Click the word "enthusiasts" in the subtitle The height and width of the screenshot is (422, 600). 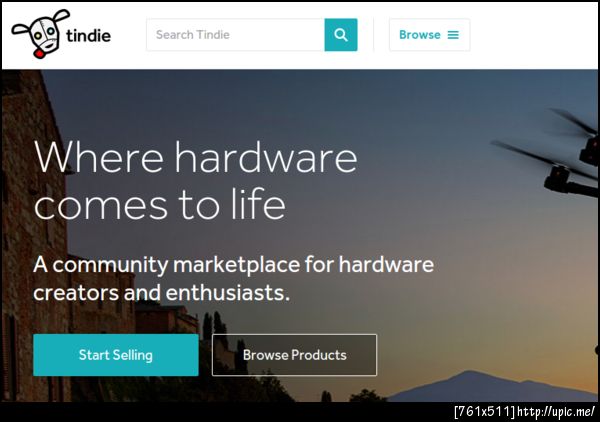point(228,293)
